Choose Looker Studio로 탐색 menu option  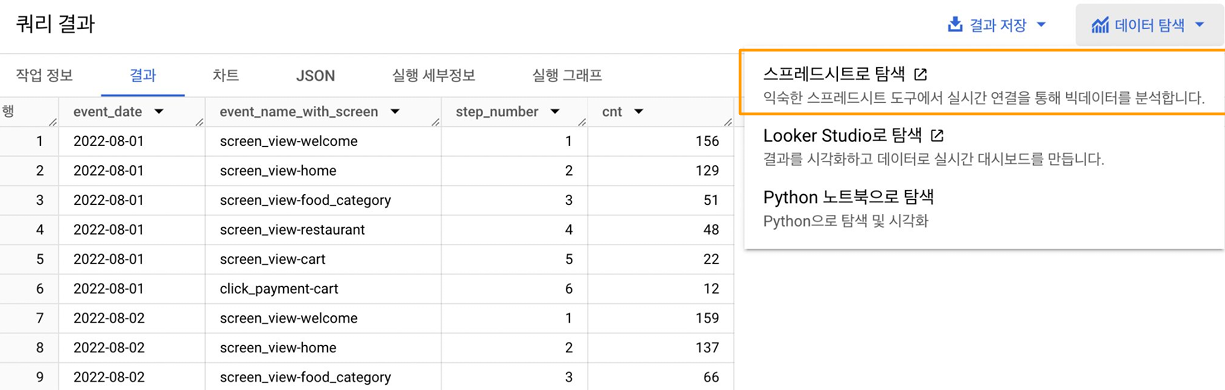[x=984, y=146]
